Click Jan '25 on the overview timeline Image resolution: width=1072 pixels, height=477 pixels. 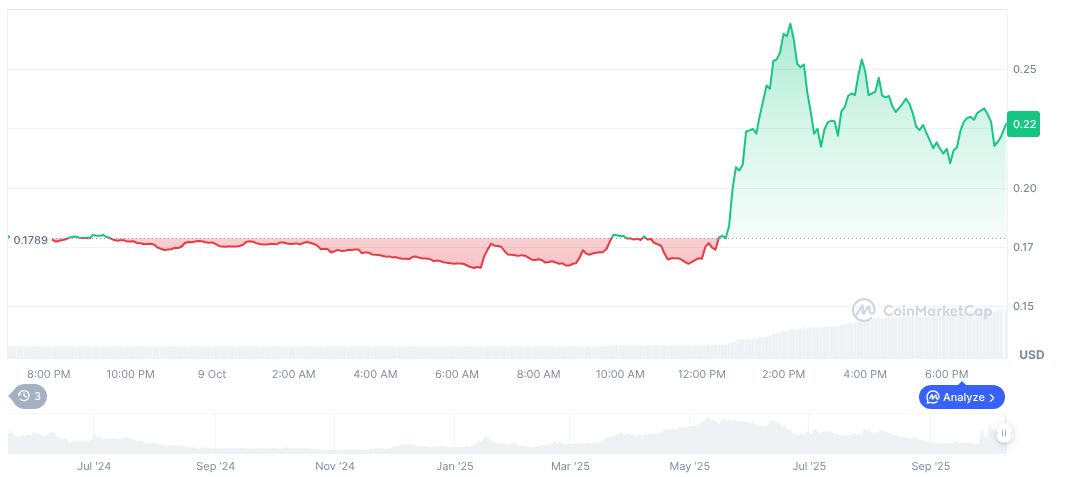[455, 466]
